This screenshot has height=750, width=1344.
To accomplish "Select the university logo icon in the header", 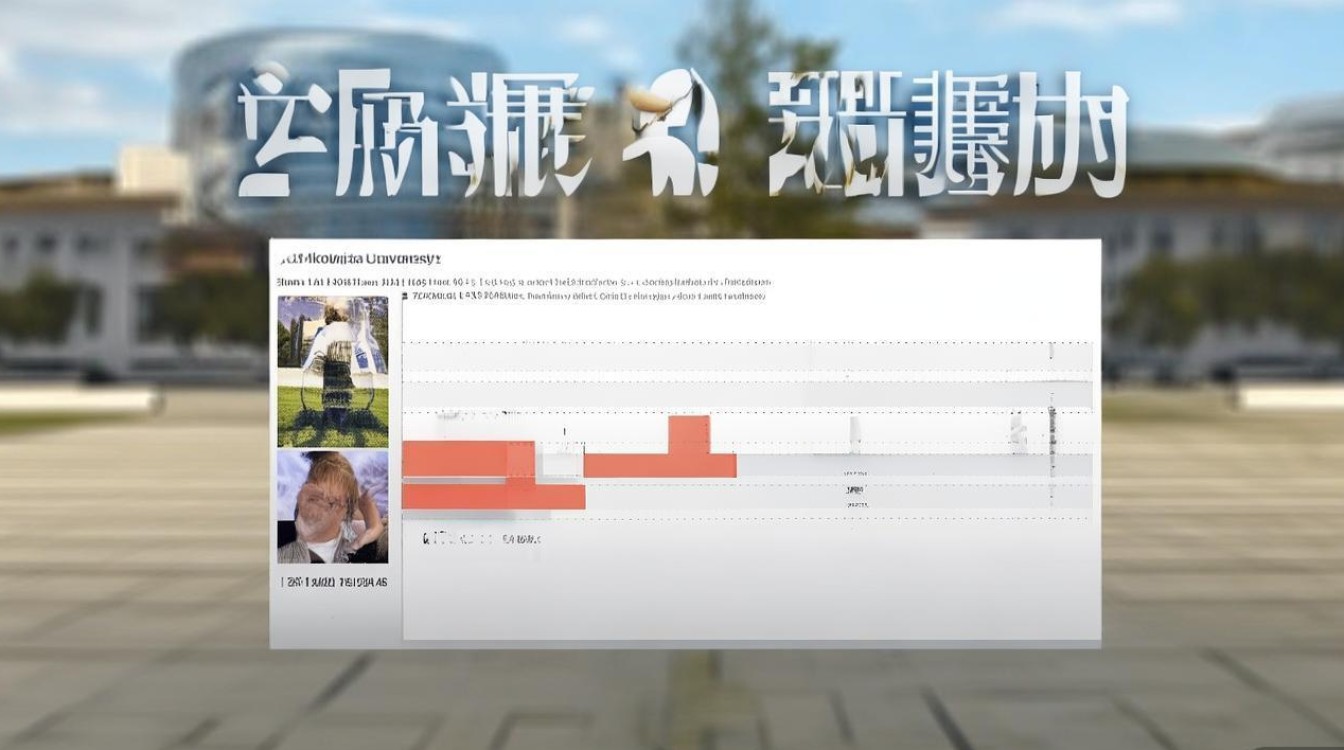I will [x=284, y=257].
